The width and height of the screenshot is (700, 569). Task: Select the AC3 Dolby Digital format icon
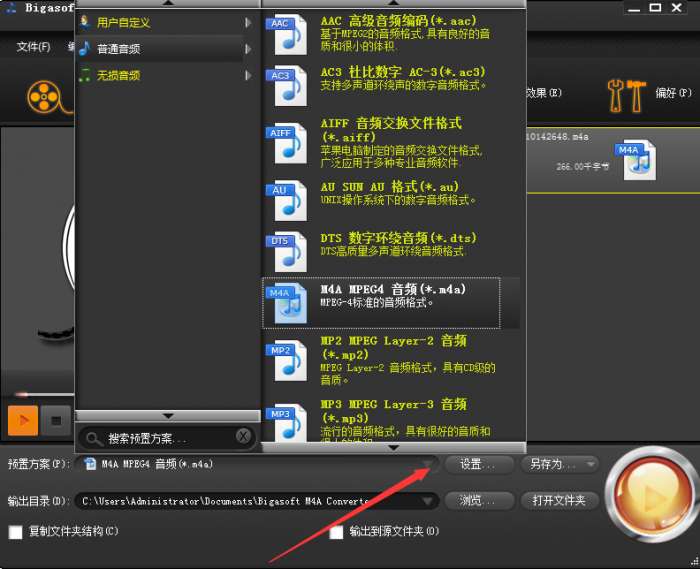[288, 86]
